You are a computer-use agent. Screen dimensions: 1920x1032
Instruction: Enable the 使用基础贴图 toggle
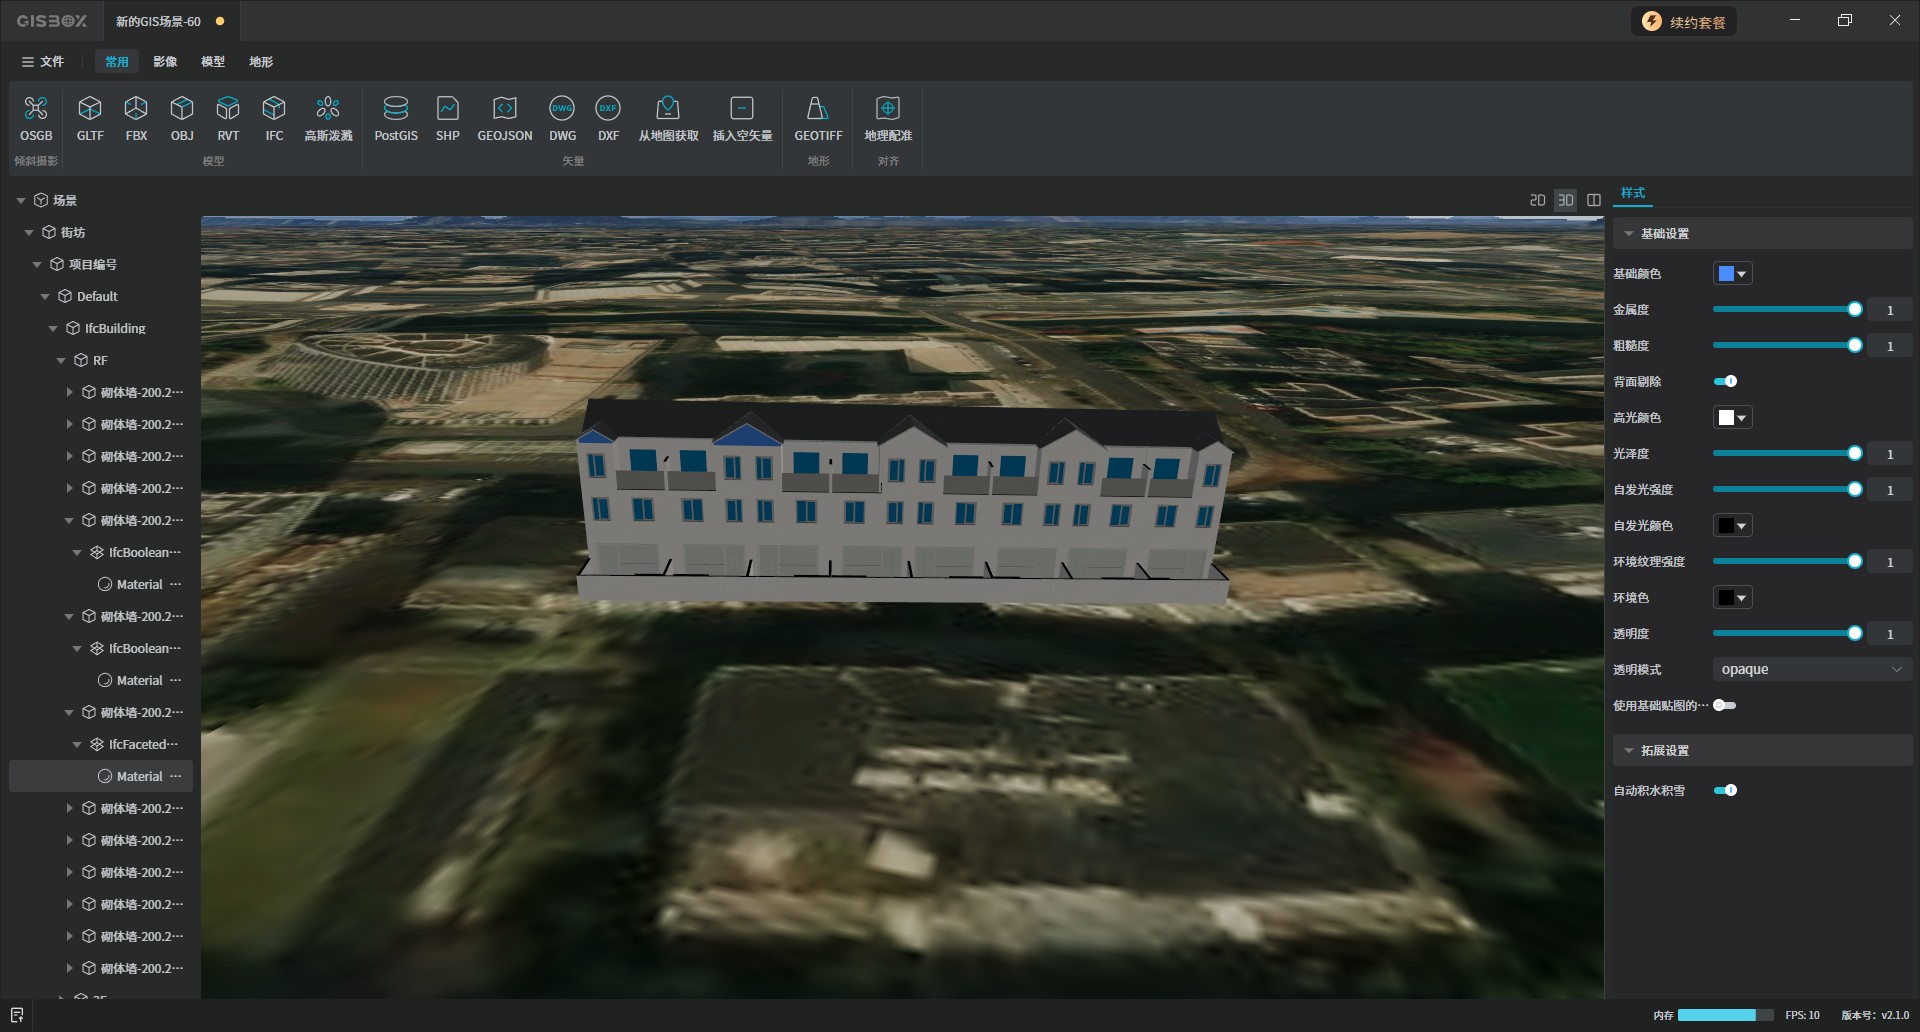pyautogui.click(x=1724, y=705)
